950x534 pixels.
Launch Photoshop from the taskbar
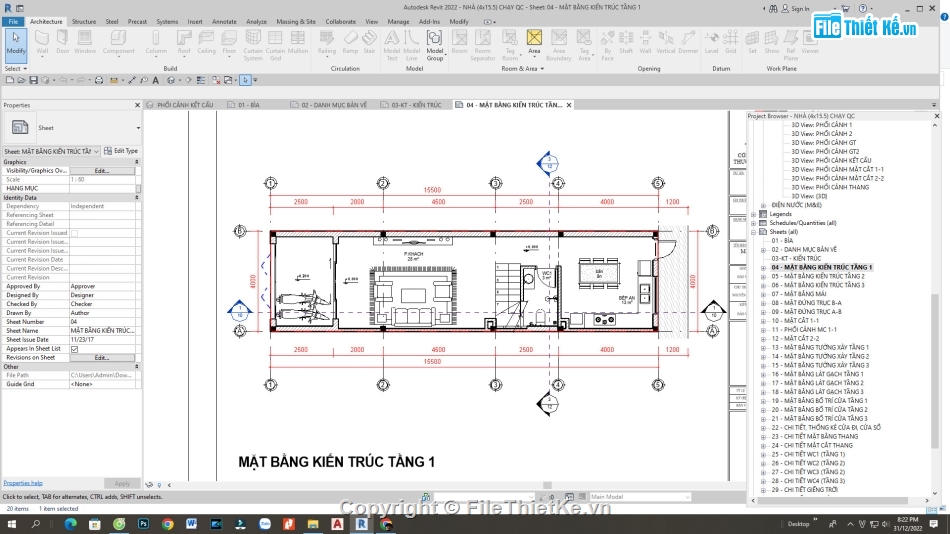(144, 524)
